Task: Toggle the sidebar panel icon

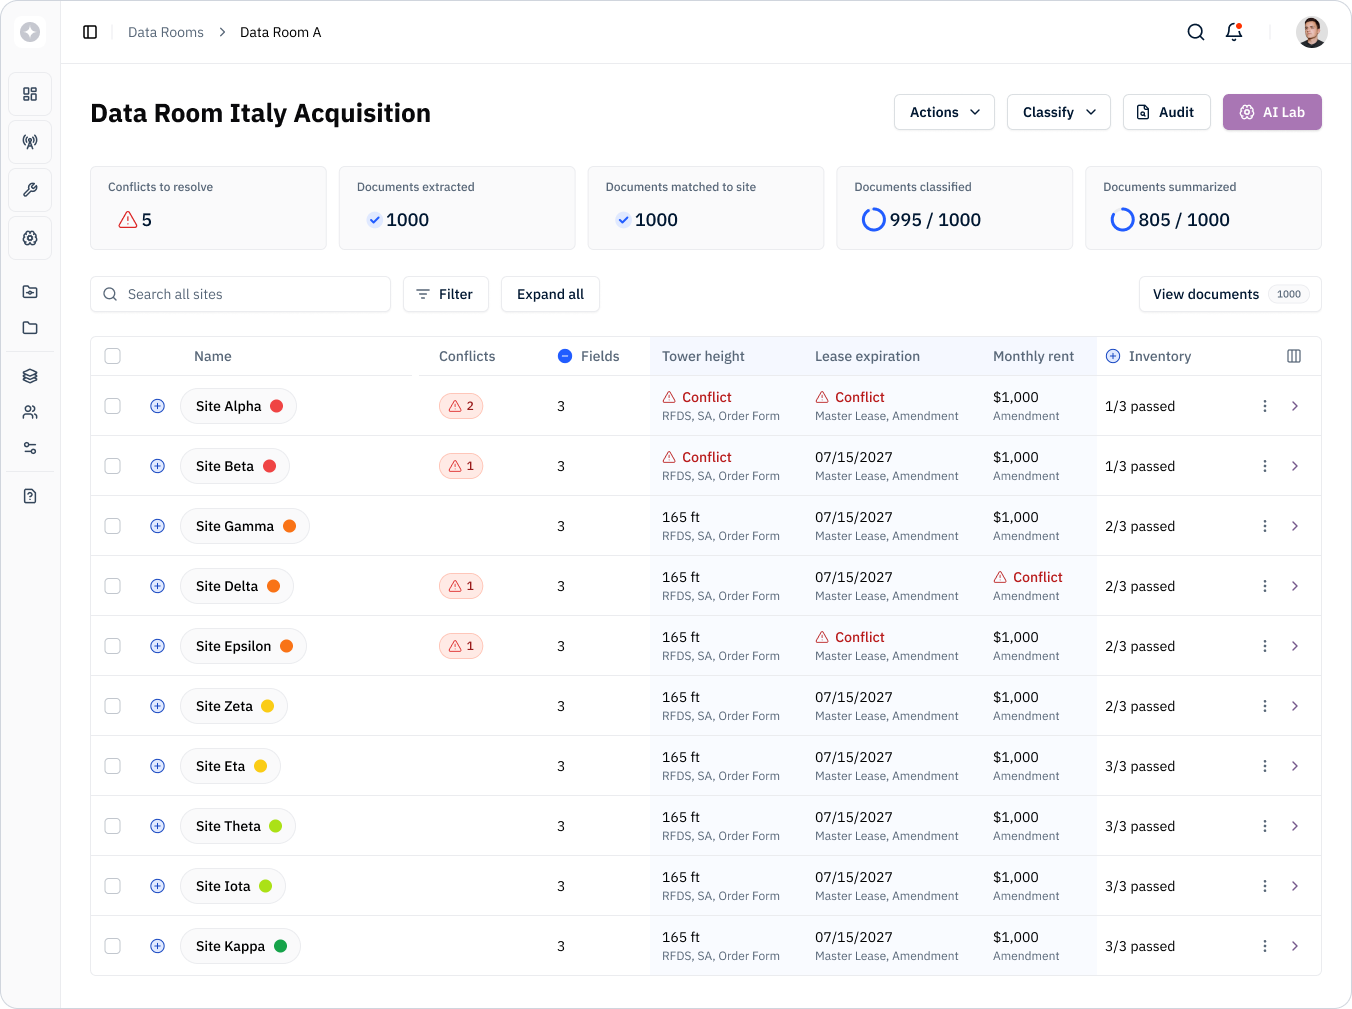Action: [90, 32]
